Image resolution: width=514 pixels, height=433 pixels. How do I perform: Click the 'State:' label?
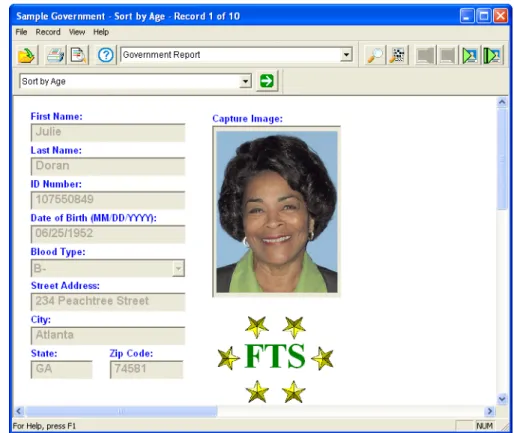(x=44, y=353)
